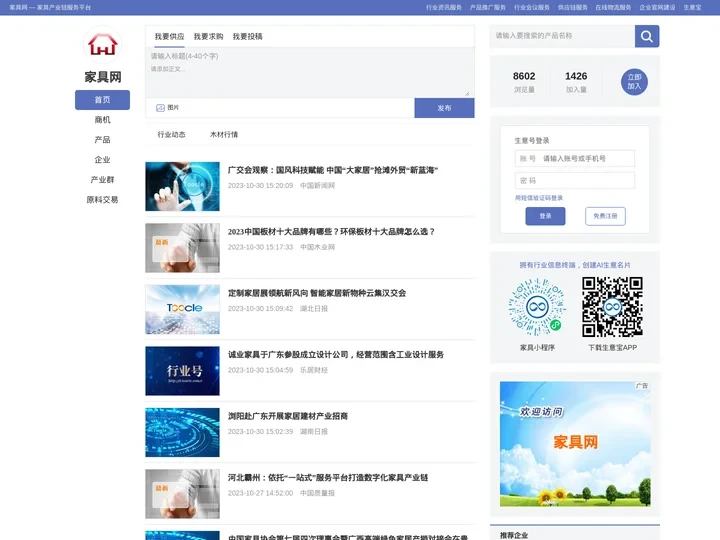Click 家具网—家具产业链服务平台 header text
This screenshot has width=720, height=540.
point(50,7)
